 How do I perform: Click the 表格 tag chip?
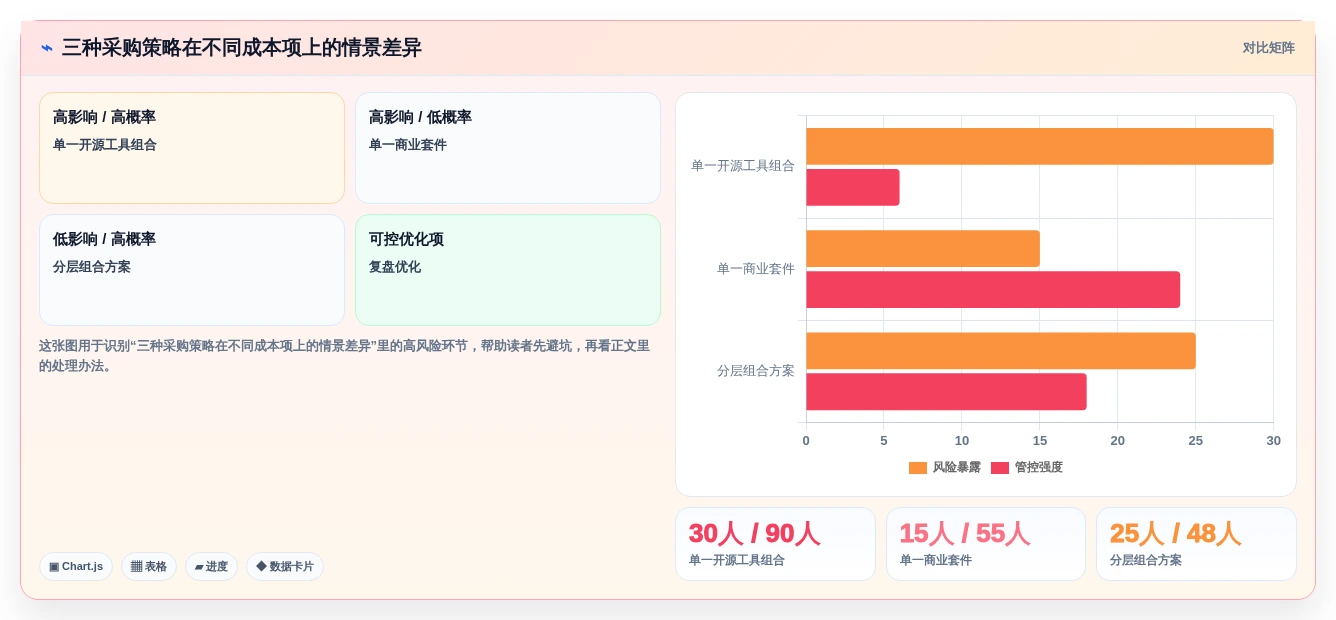coord(149,567)
